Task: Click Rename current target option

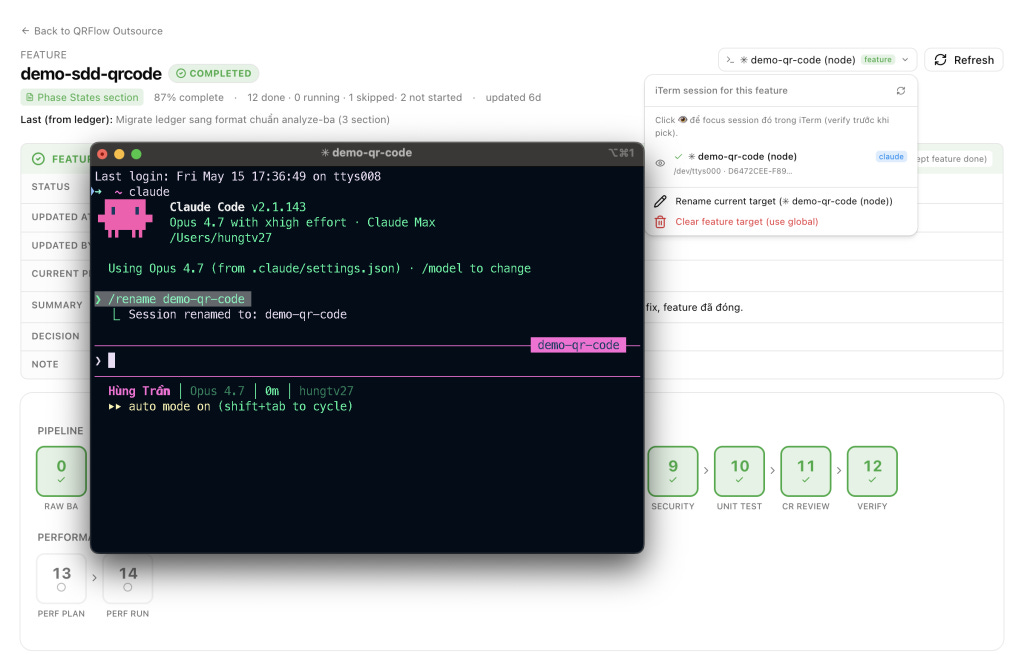Action: tap(780, 201)
